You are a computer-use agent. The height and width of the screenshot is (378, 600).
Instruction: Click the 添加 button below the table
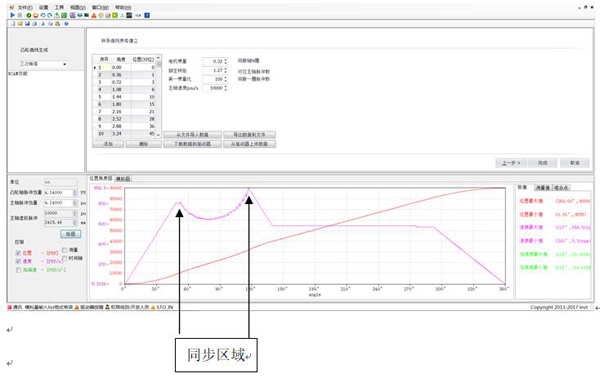coord(108,144)
